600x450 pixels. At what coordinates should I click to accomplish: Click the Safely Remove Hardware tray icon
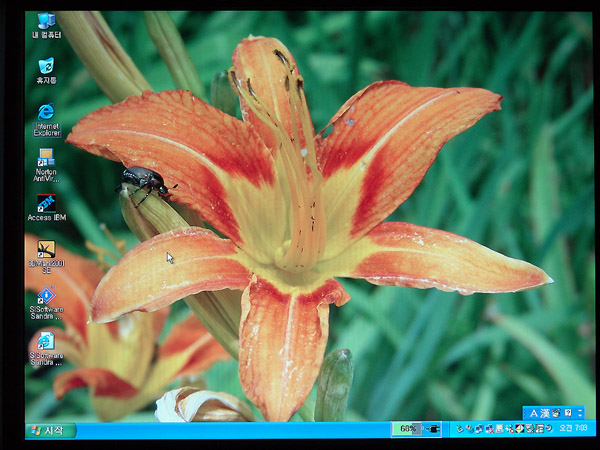coord(460,429)
